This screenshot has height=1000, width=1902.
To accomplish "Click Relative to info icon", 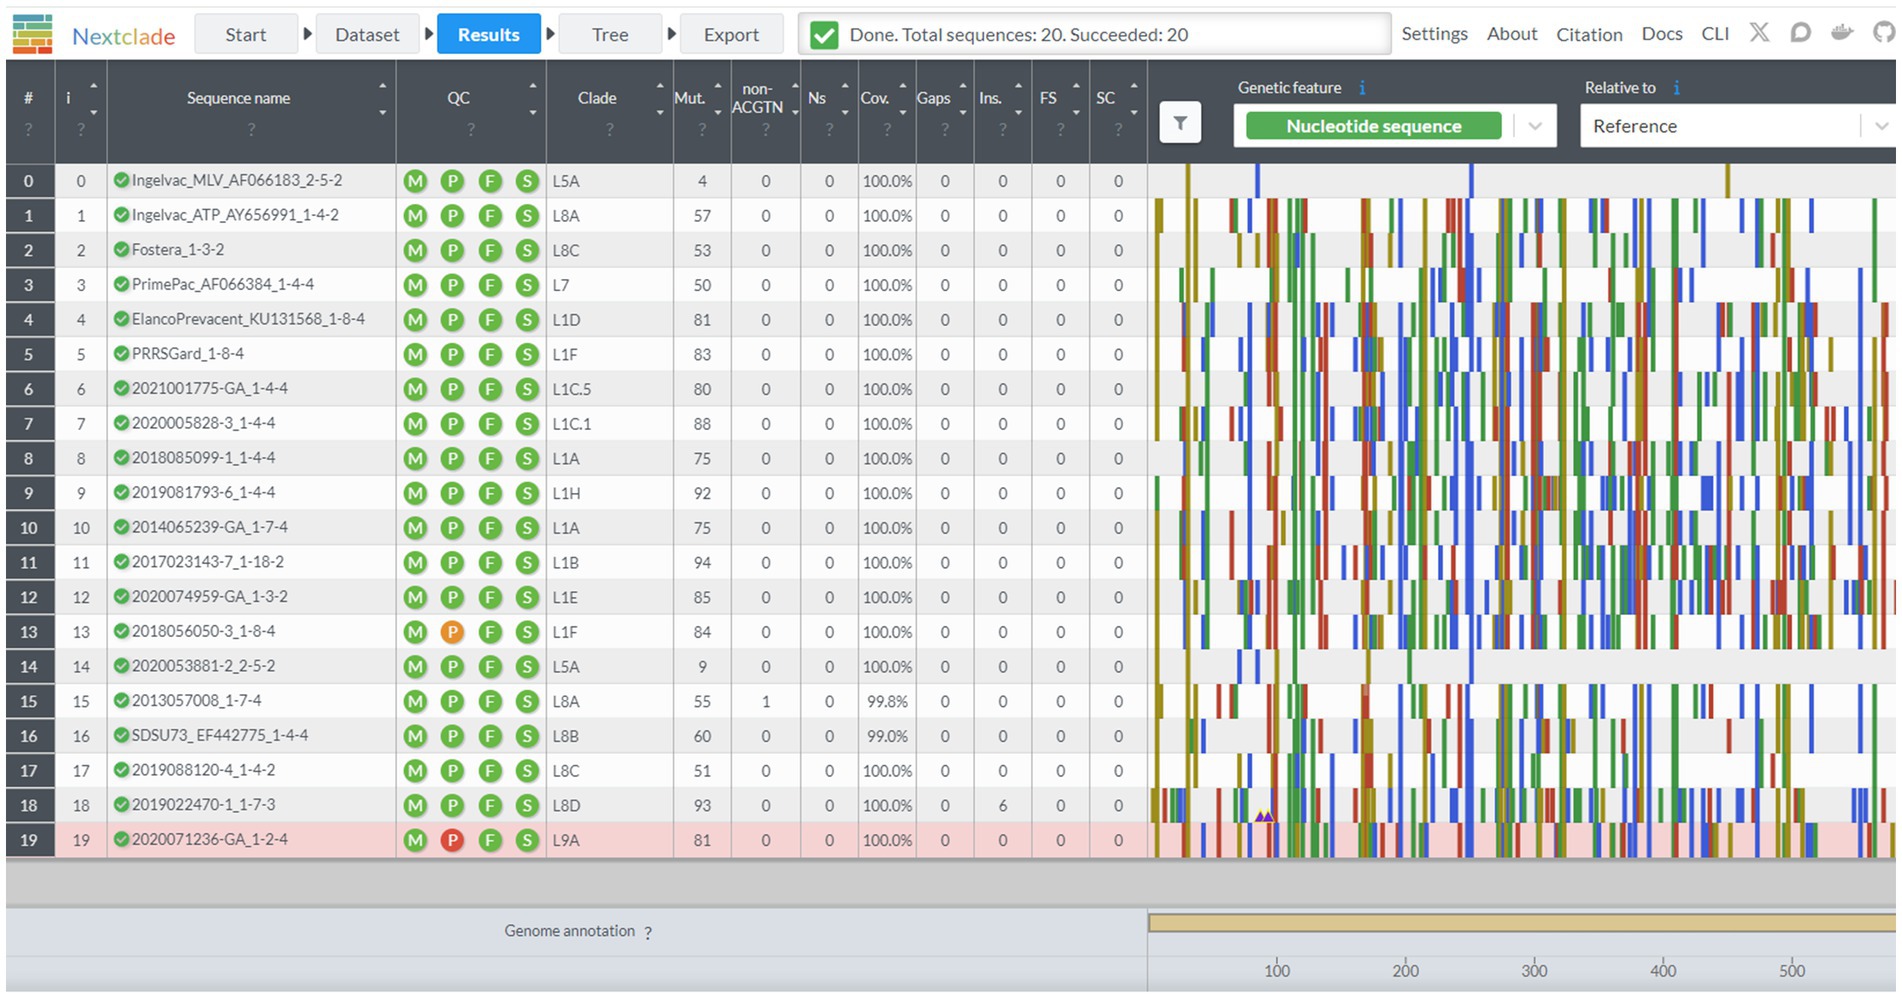I will pos(1676,88).
